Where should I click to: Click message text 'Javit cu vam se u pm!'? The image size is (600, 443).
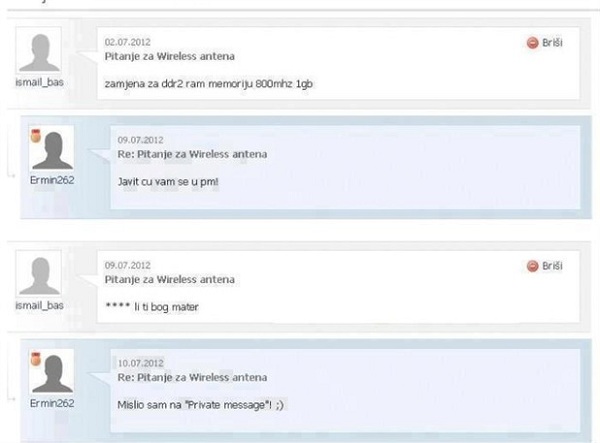pyautogui.click(x=168, y=182)
